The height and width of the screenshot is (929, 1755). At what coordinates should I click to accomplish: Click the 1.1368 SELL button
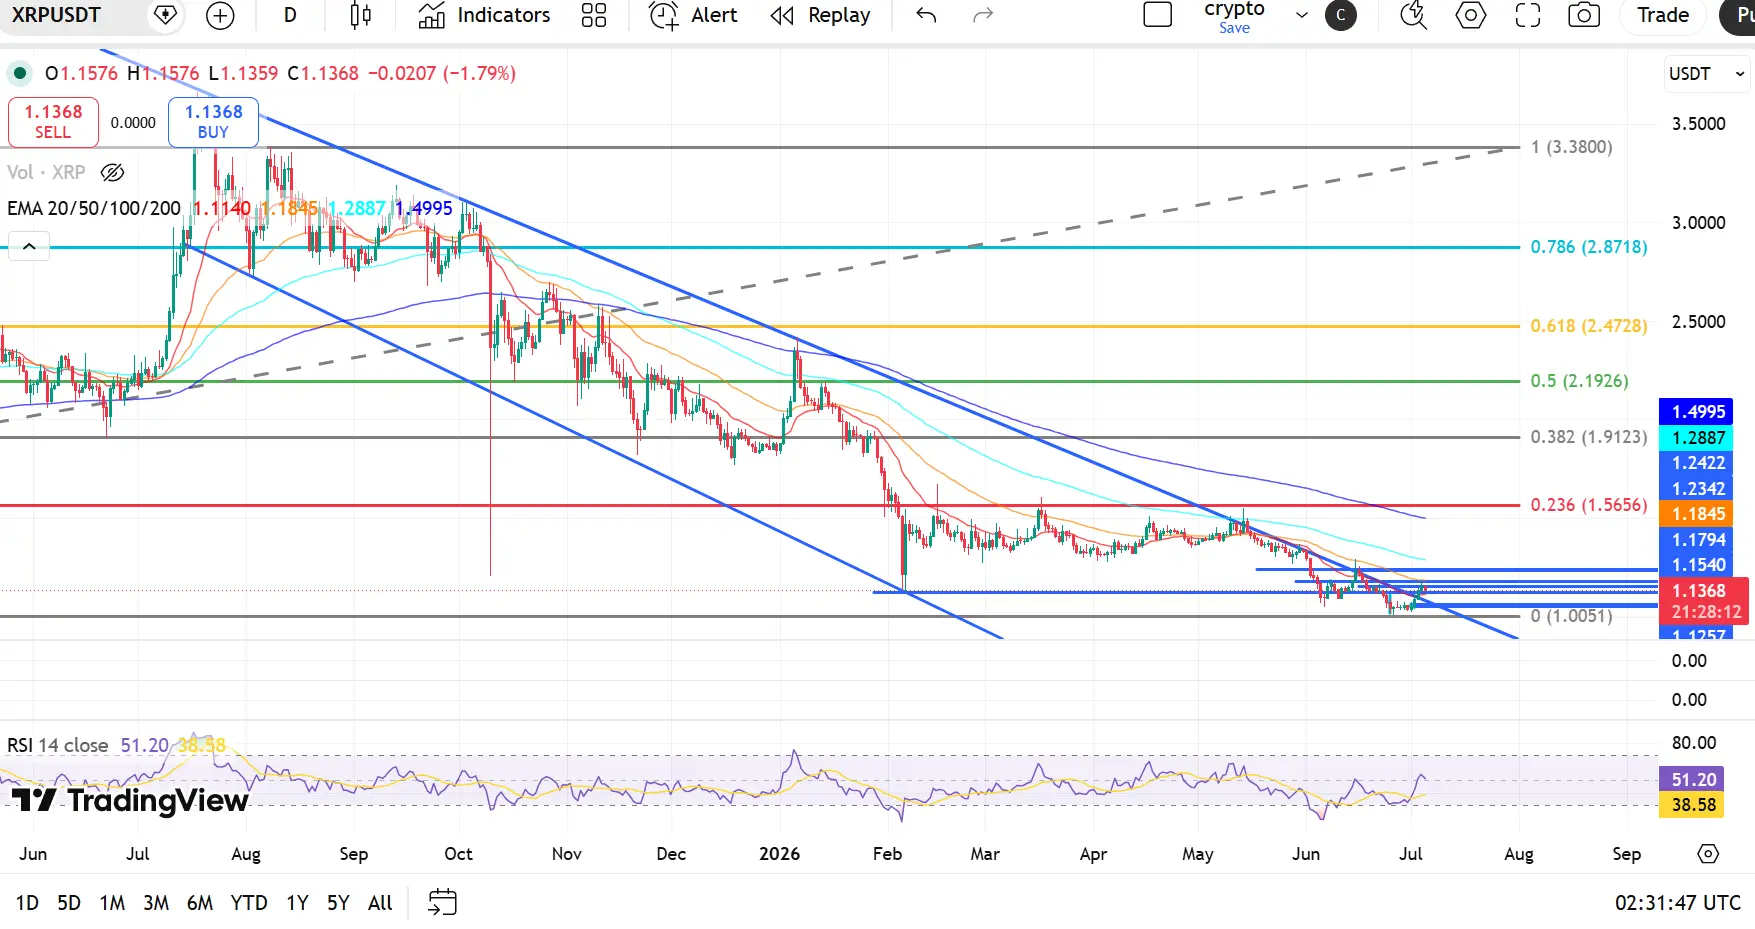coord(53,122)
